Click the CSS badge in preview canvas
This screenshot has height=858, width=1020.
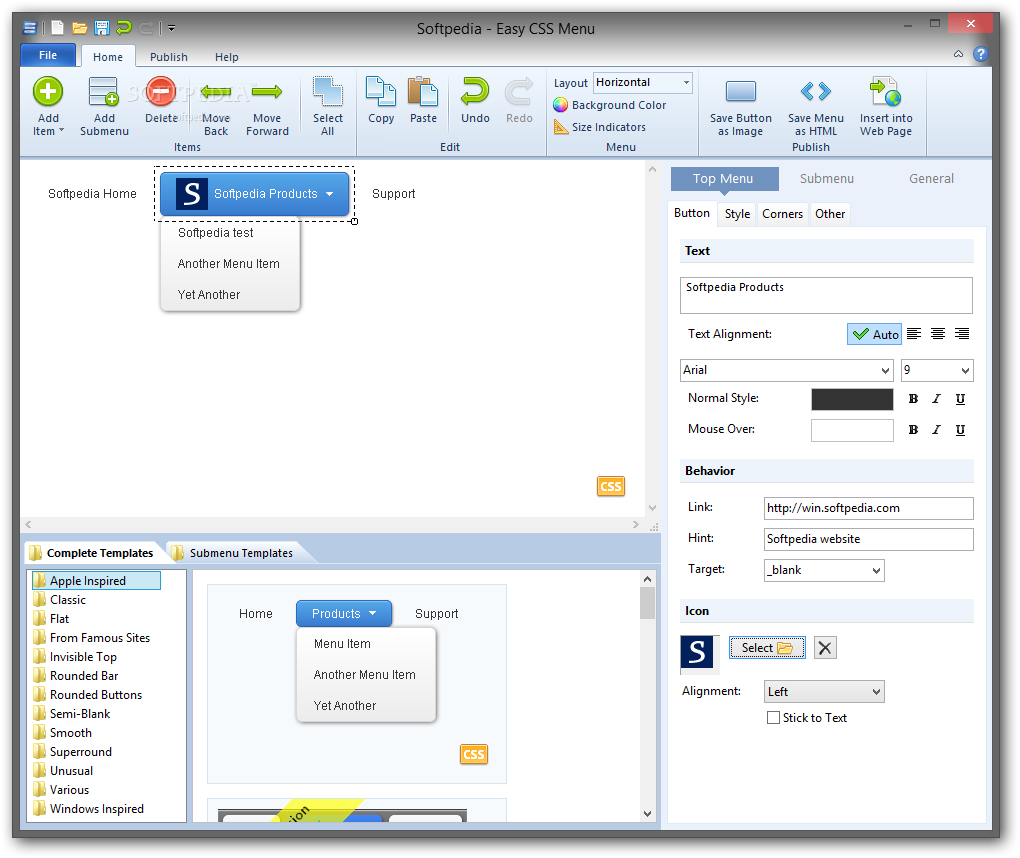611,486
